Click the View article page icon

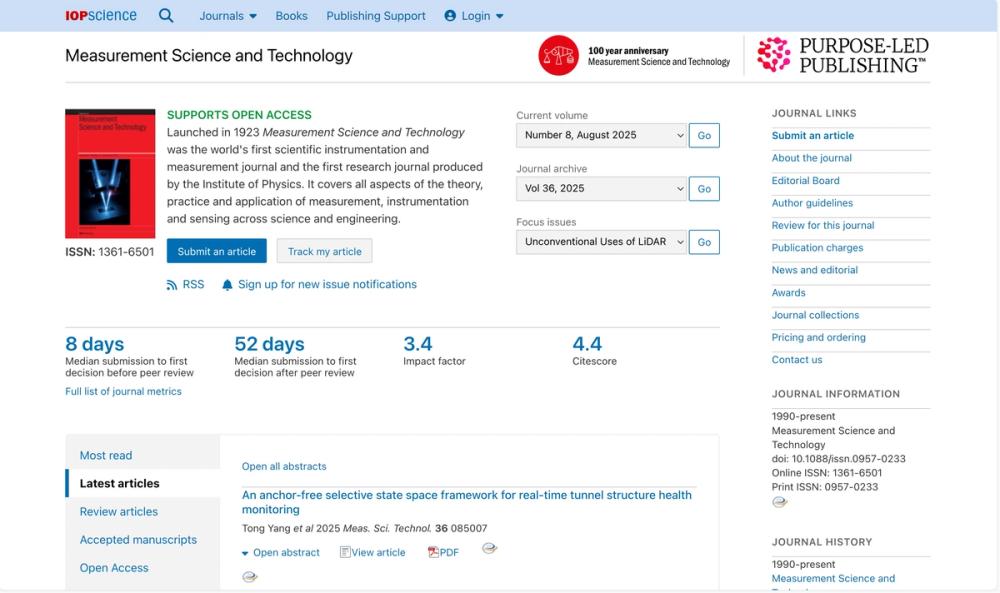pyautogui.click(x=345, y=552)
